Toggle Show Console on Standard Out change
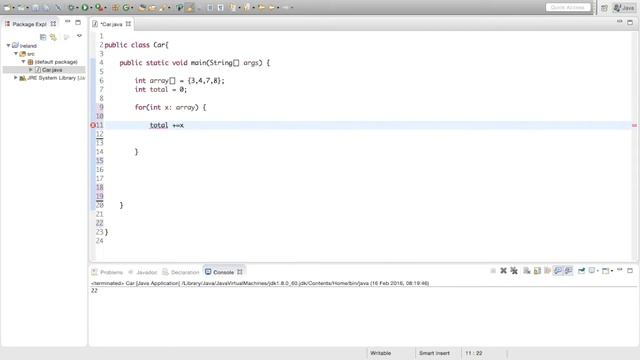640x360 pixels. pyautogui.click(x=558, y=271)
